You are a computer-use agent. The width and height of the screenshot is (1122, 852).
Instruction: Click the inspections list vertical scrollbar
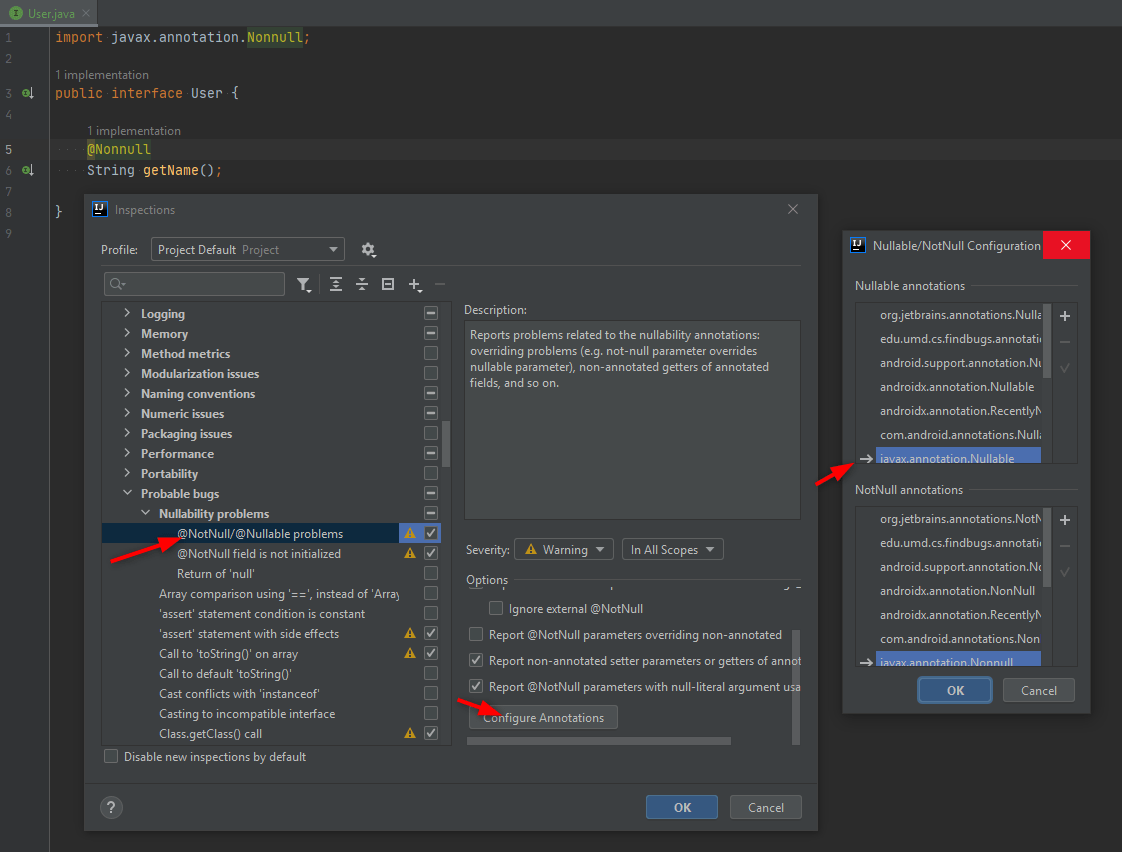(x=446, y=445)
